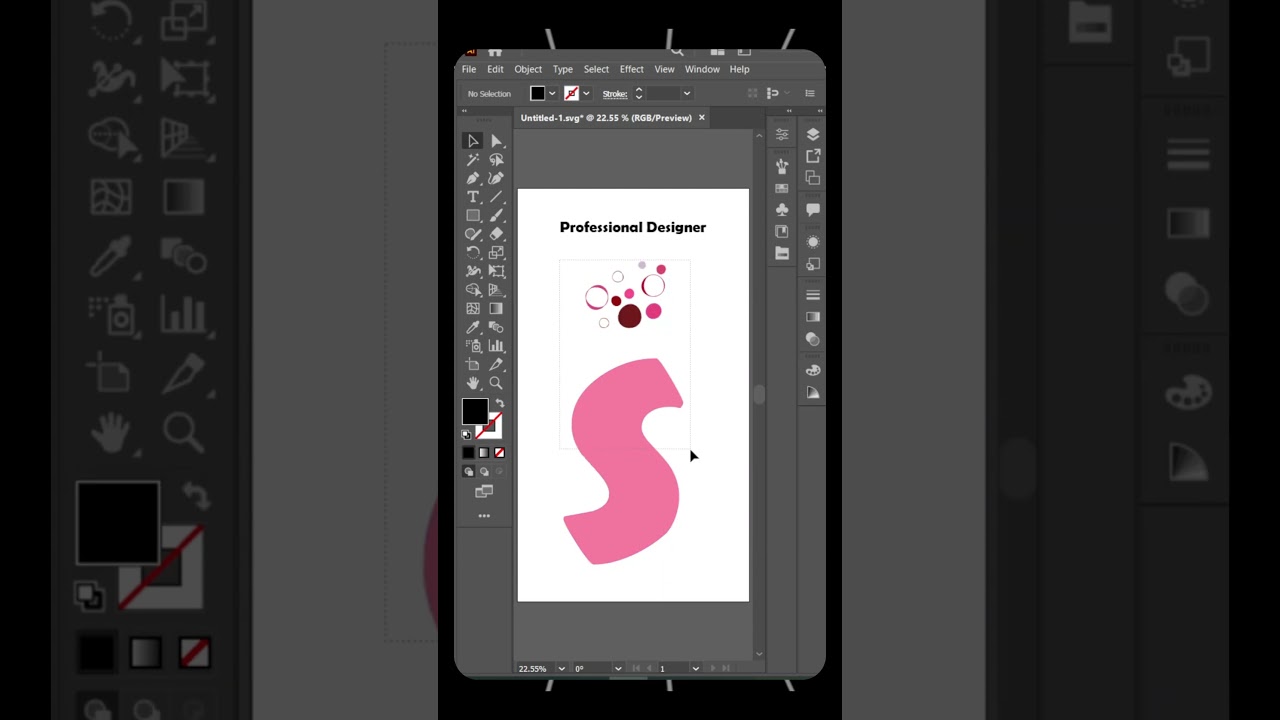This screenshot has height=720, width=1280.
Task: Select the Perspective Grid tool
Action: 496,290
